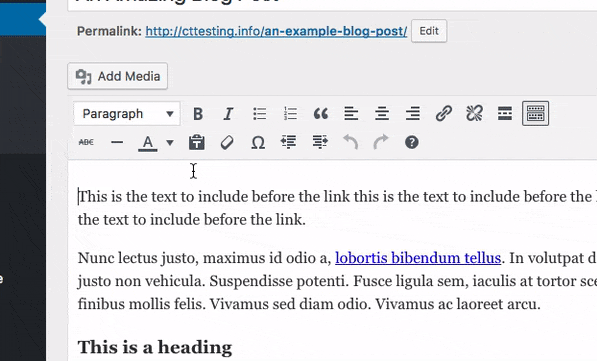The width and height of the screenshot is (597, 361).
Task: Click at start of first paragraph
Action: coord(79,196)
